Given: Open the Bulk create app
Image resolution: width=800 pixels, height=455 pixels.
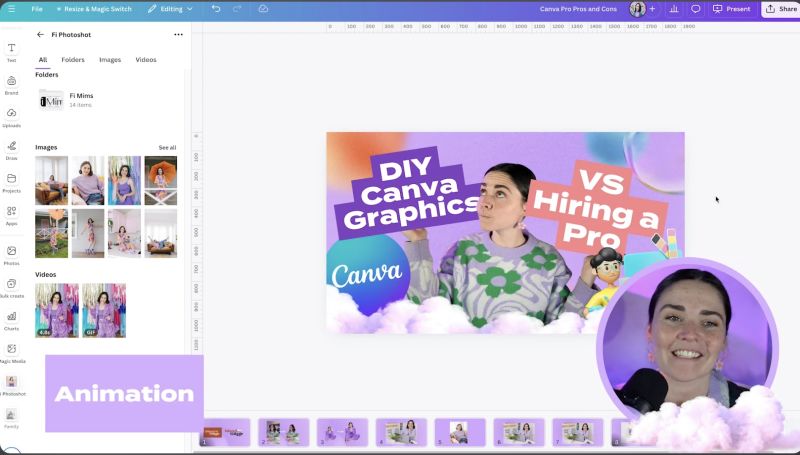Looking at the screenshot, I should tap(11, 288).
